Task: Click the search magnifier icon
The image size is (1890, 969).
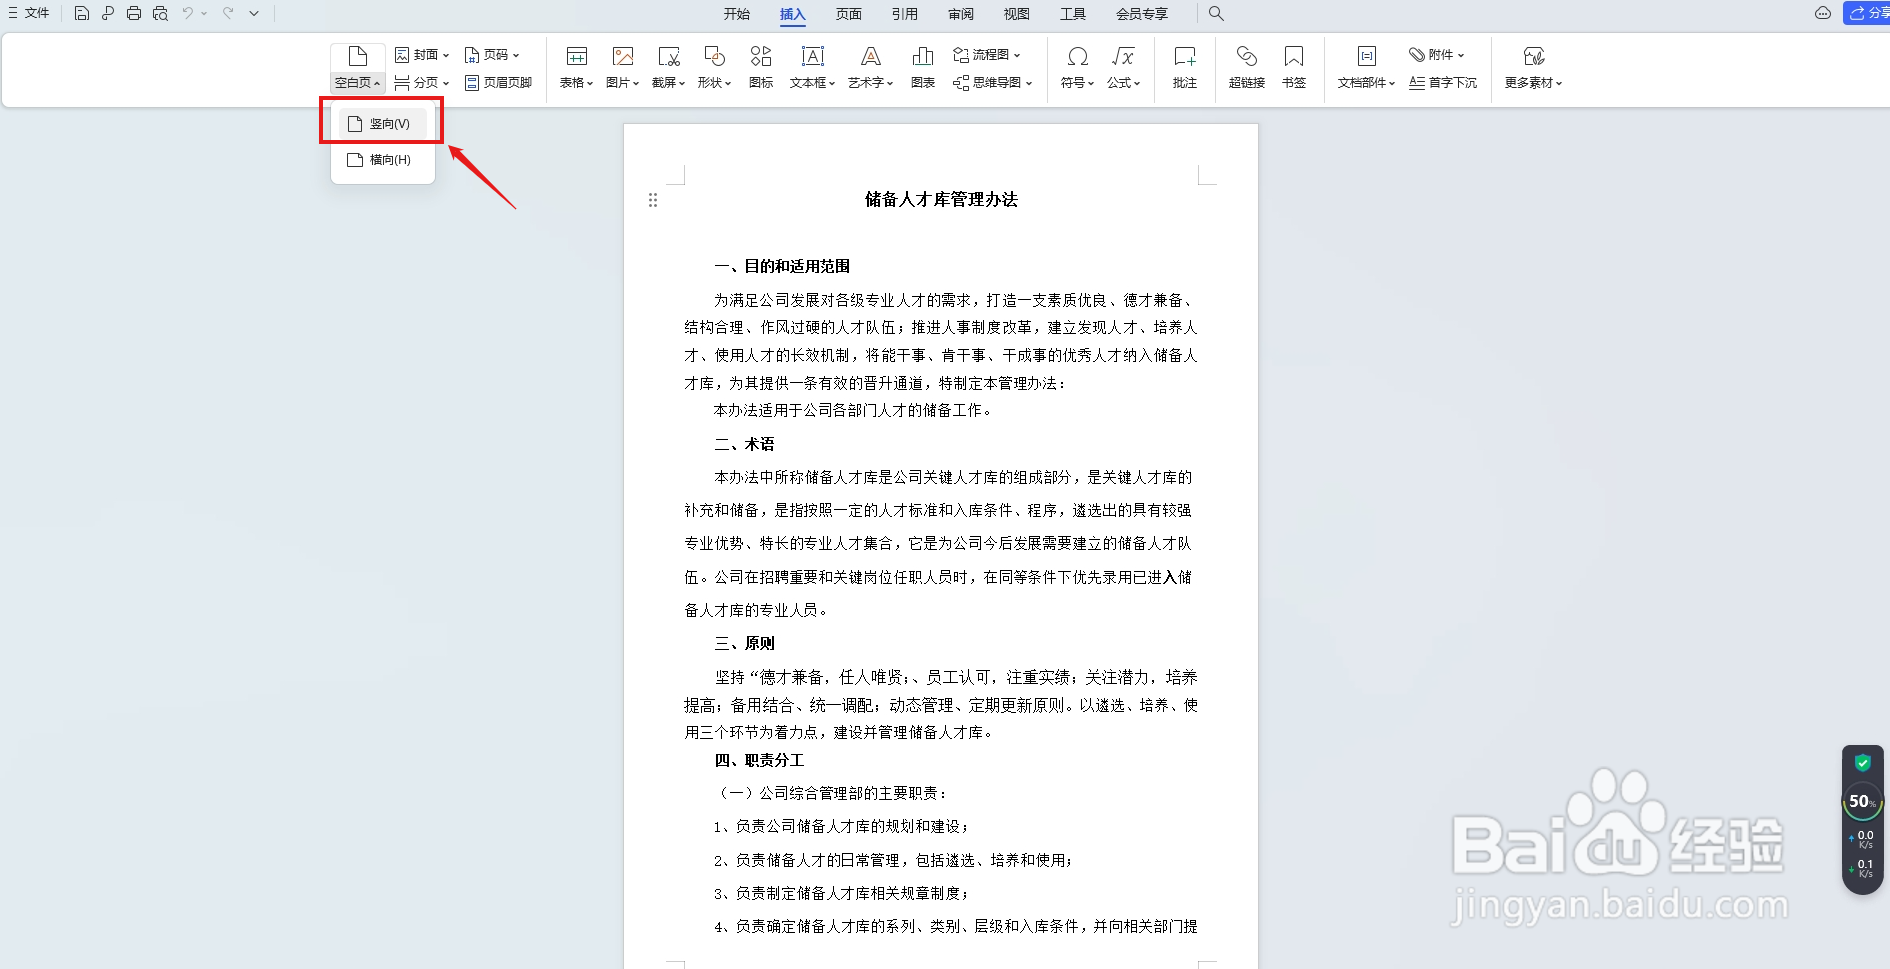Action: coord(1216,13)
